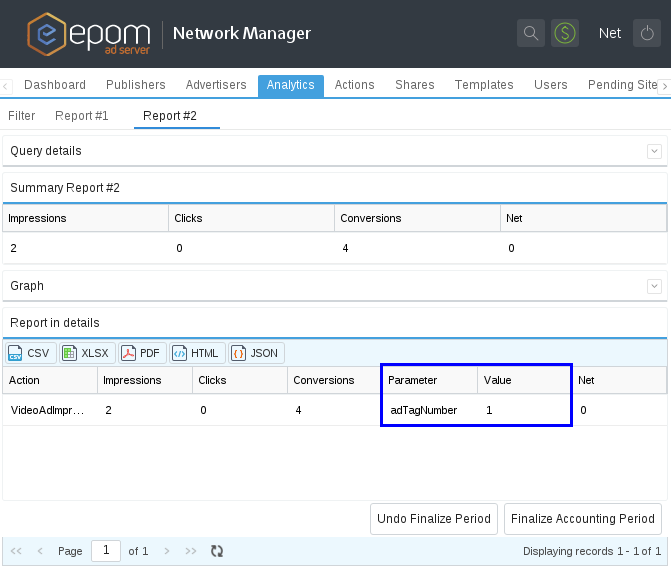
Task: Open the Dashboard tab
Action: [x=55, y=85]
